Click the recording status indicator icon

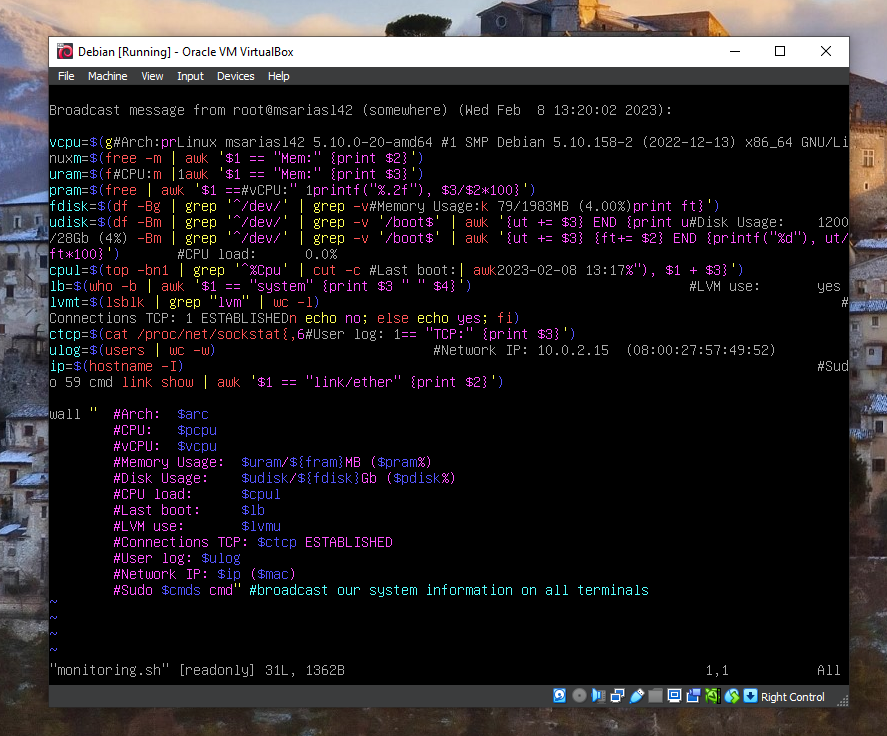[x=694, y=696]
